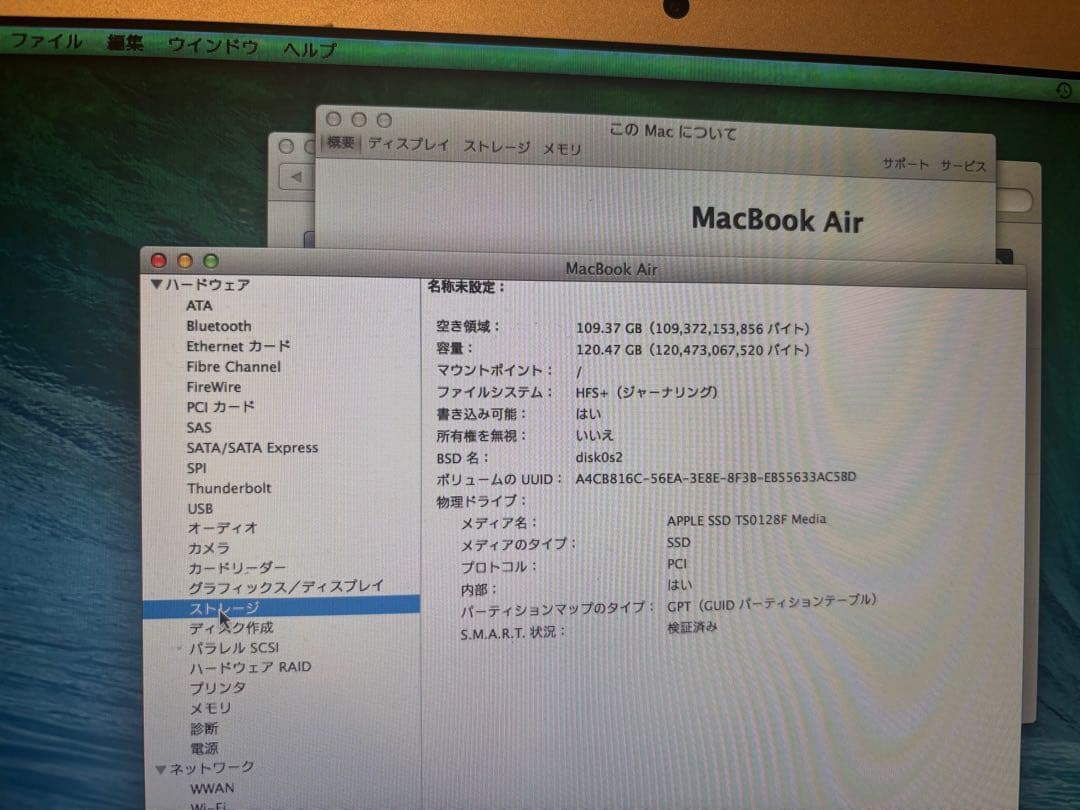Viewport: 1080px width, 810px height.
Task: Click the Time Machine icon in menu bar
Action: click(x=1063, y=90)
